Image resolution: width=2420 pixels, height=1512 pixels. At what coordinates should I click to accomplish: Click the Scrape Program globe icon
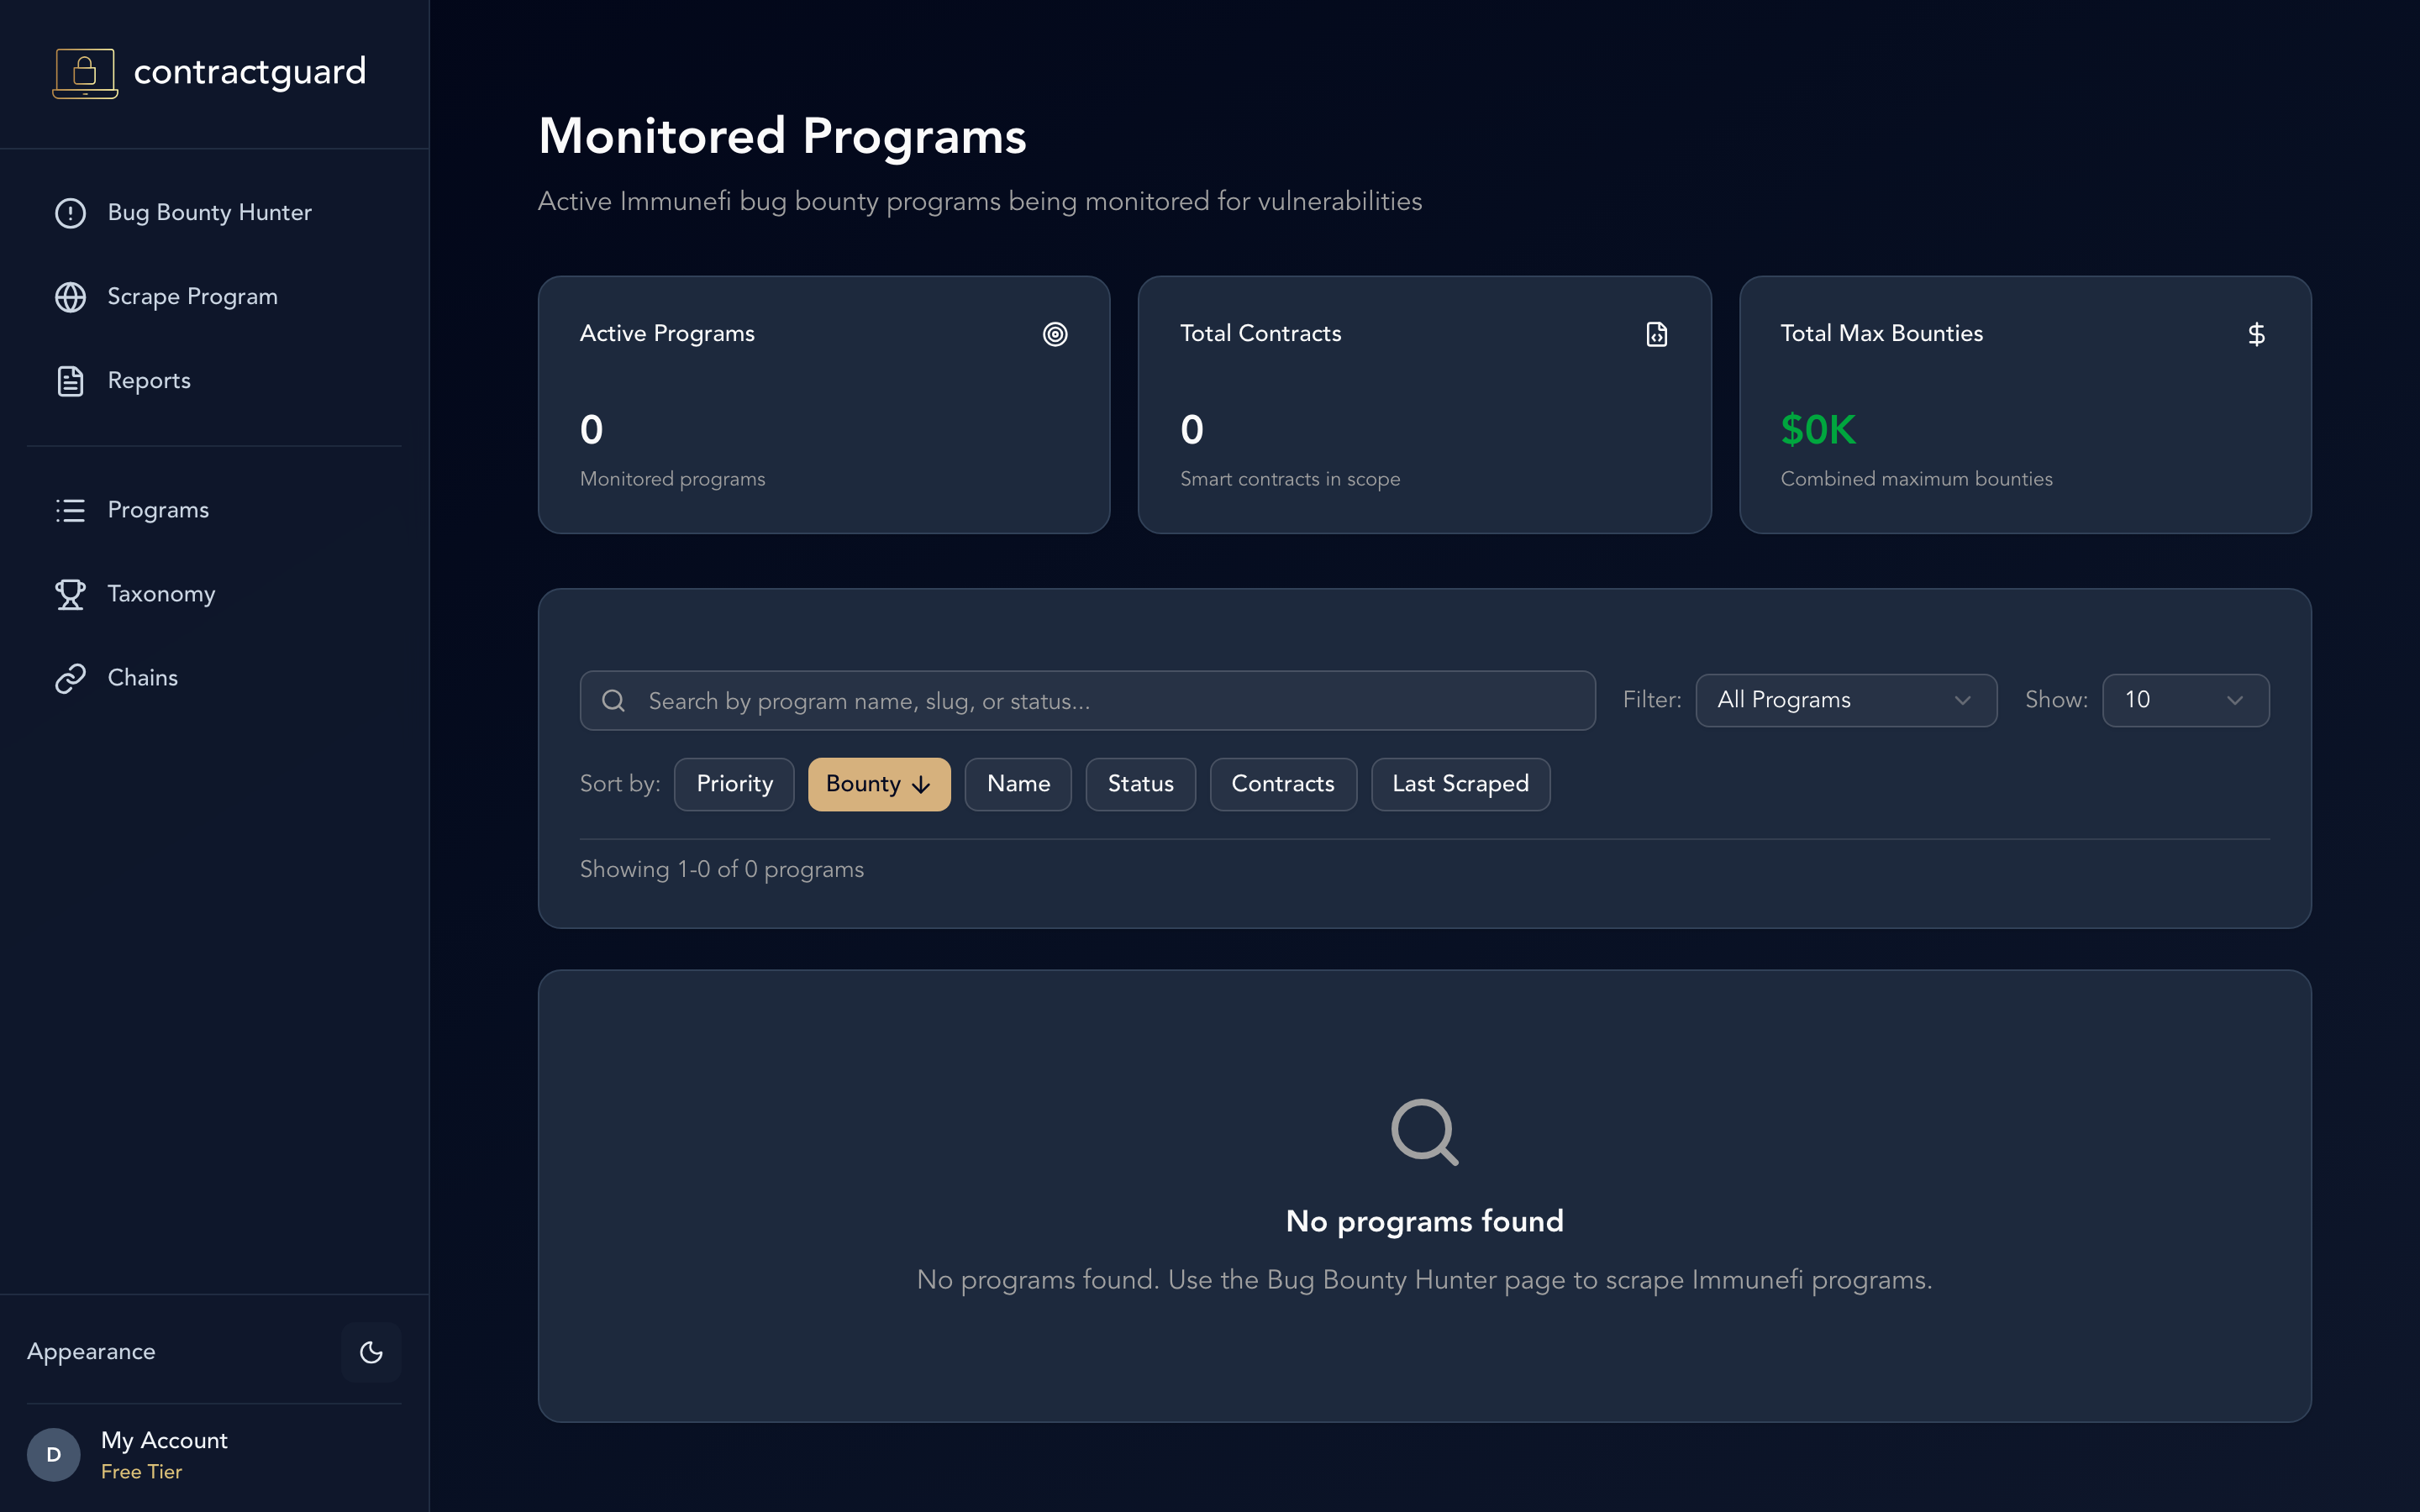click(70, 297)
